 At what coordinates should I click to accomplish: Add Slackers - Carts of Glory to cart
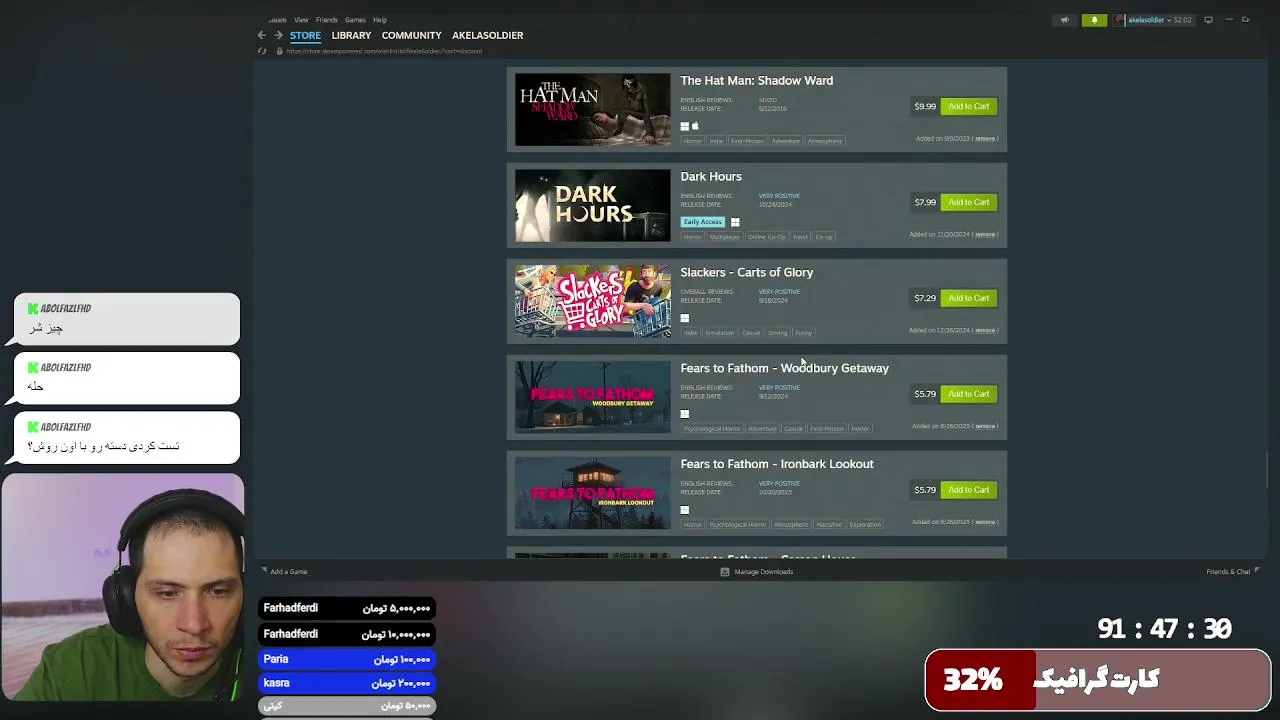tap(968, 298)
